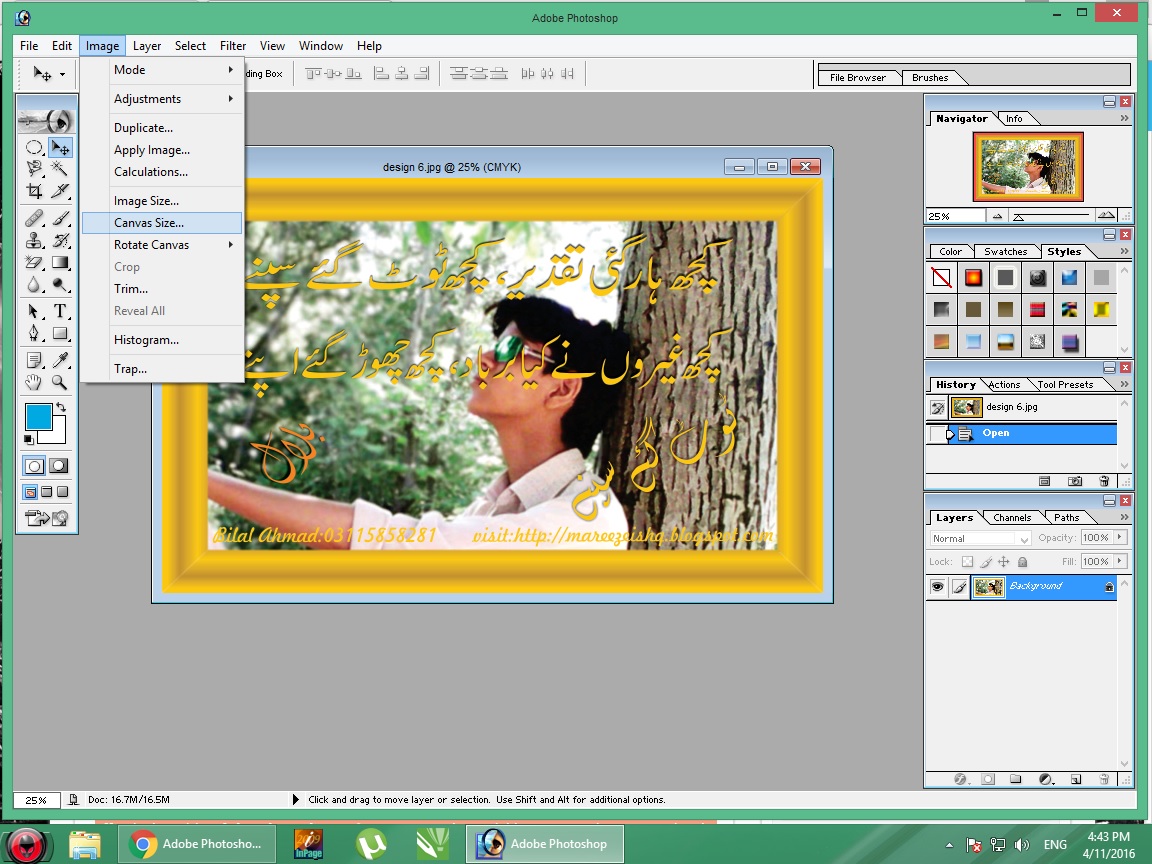Choose Canvas Size from Image menu

[162, 223]
